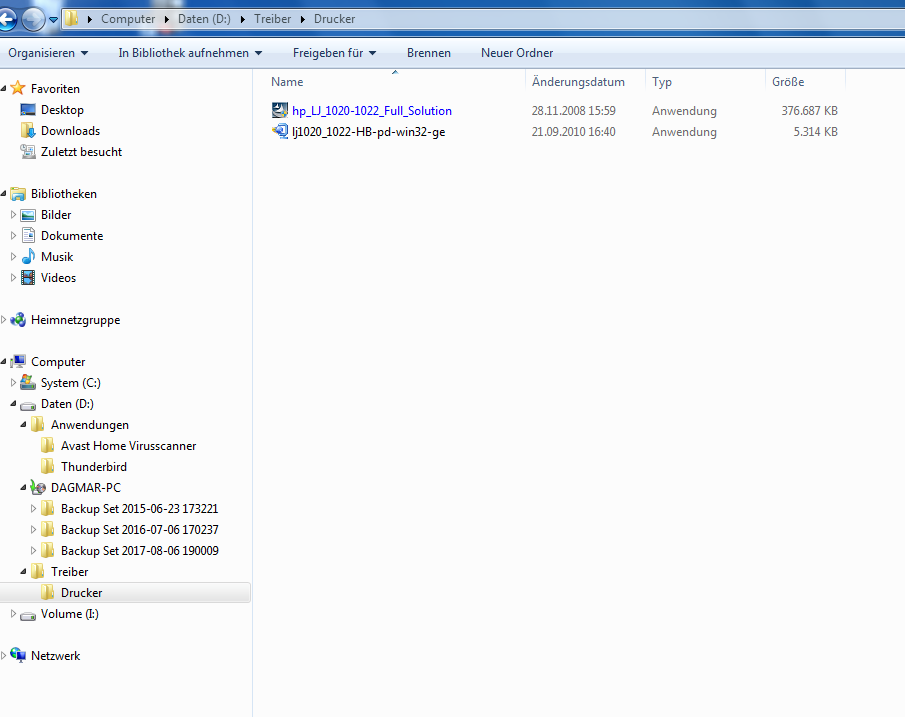Viewport: 905px width, 717px height.
Task: Select System (C:) drive icon
Action: [x=28, y=382]
